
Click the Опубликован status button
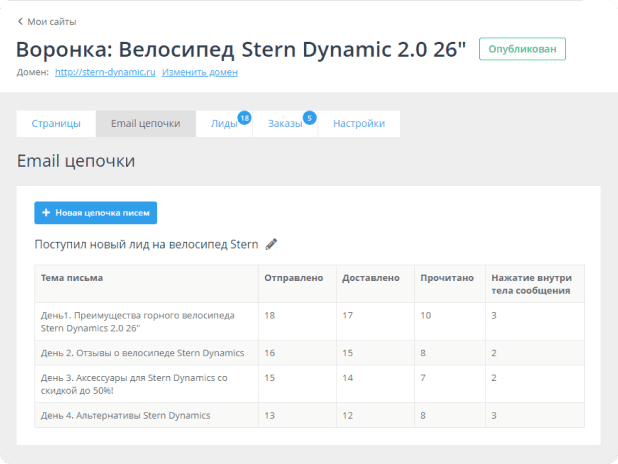(x=522, y=49)
